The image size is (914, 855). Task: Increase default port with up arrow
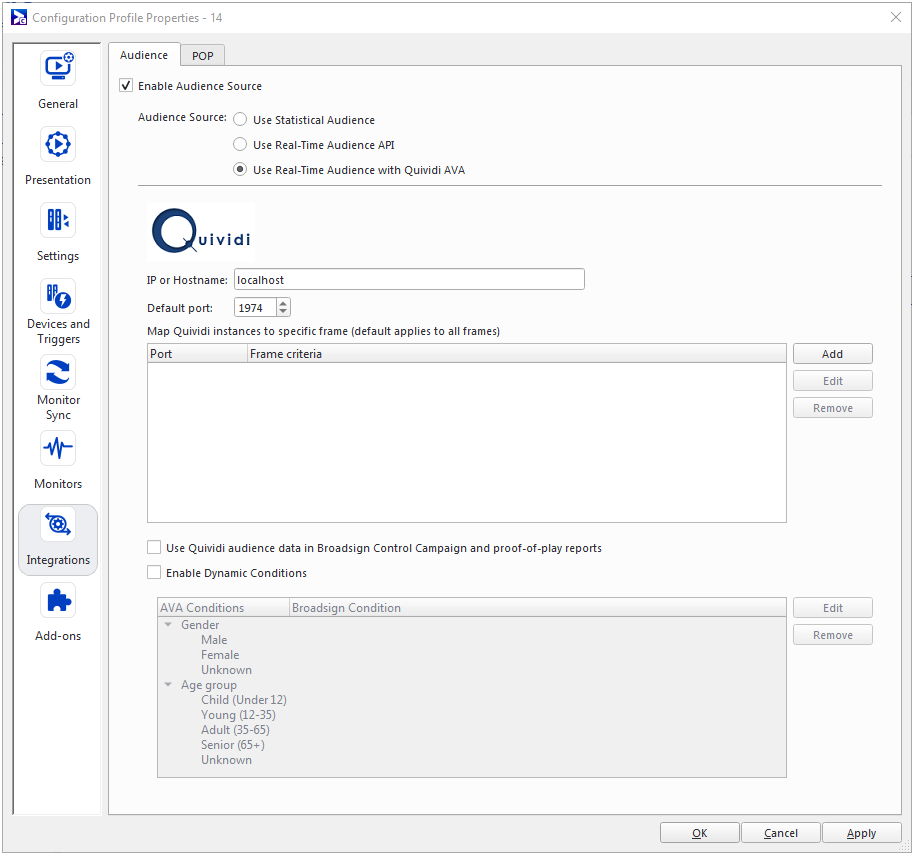coord(283,304)
